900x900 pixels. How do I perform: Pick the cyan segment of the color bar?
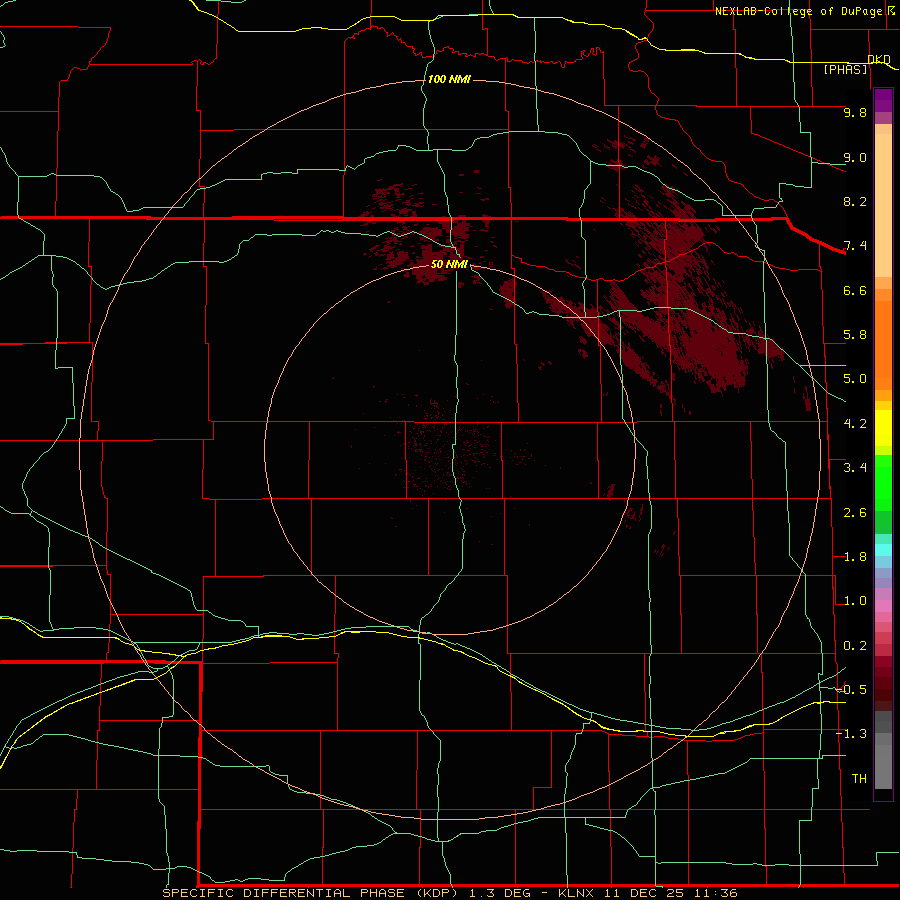tap(883, 550)
